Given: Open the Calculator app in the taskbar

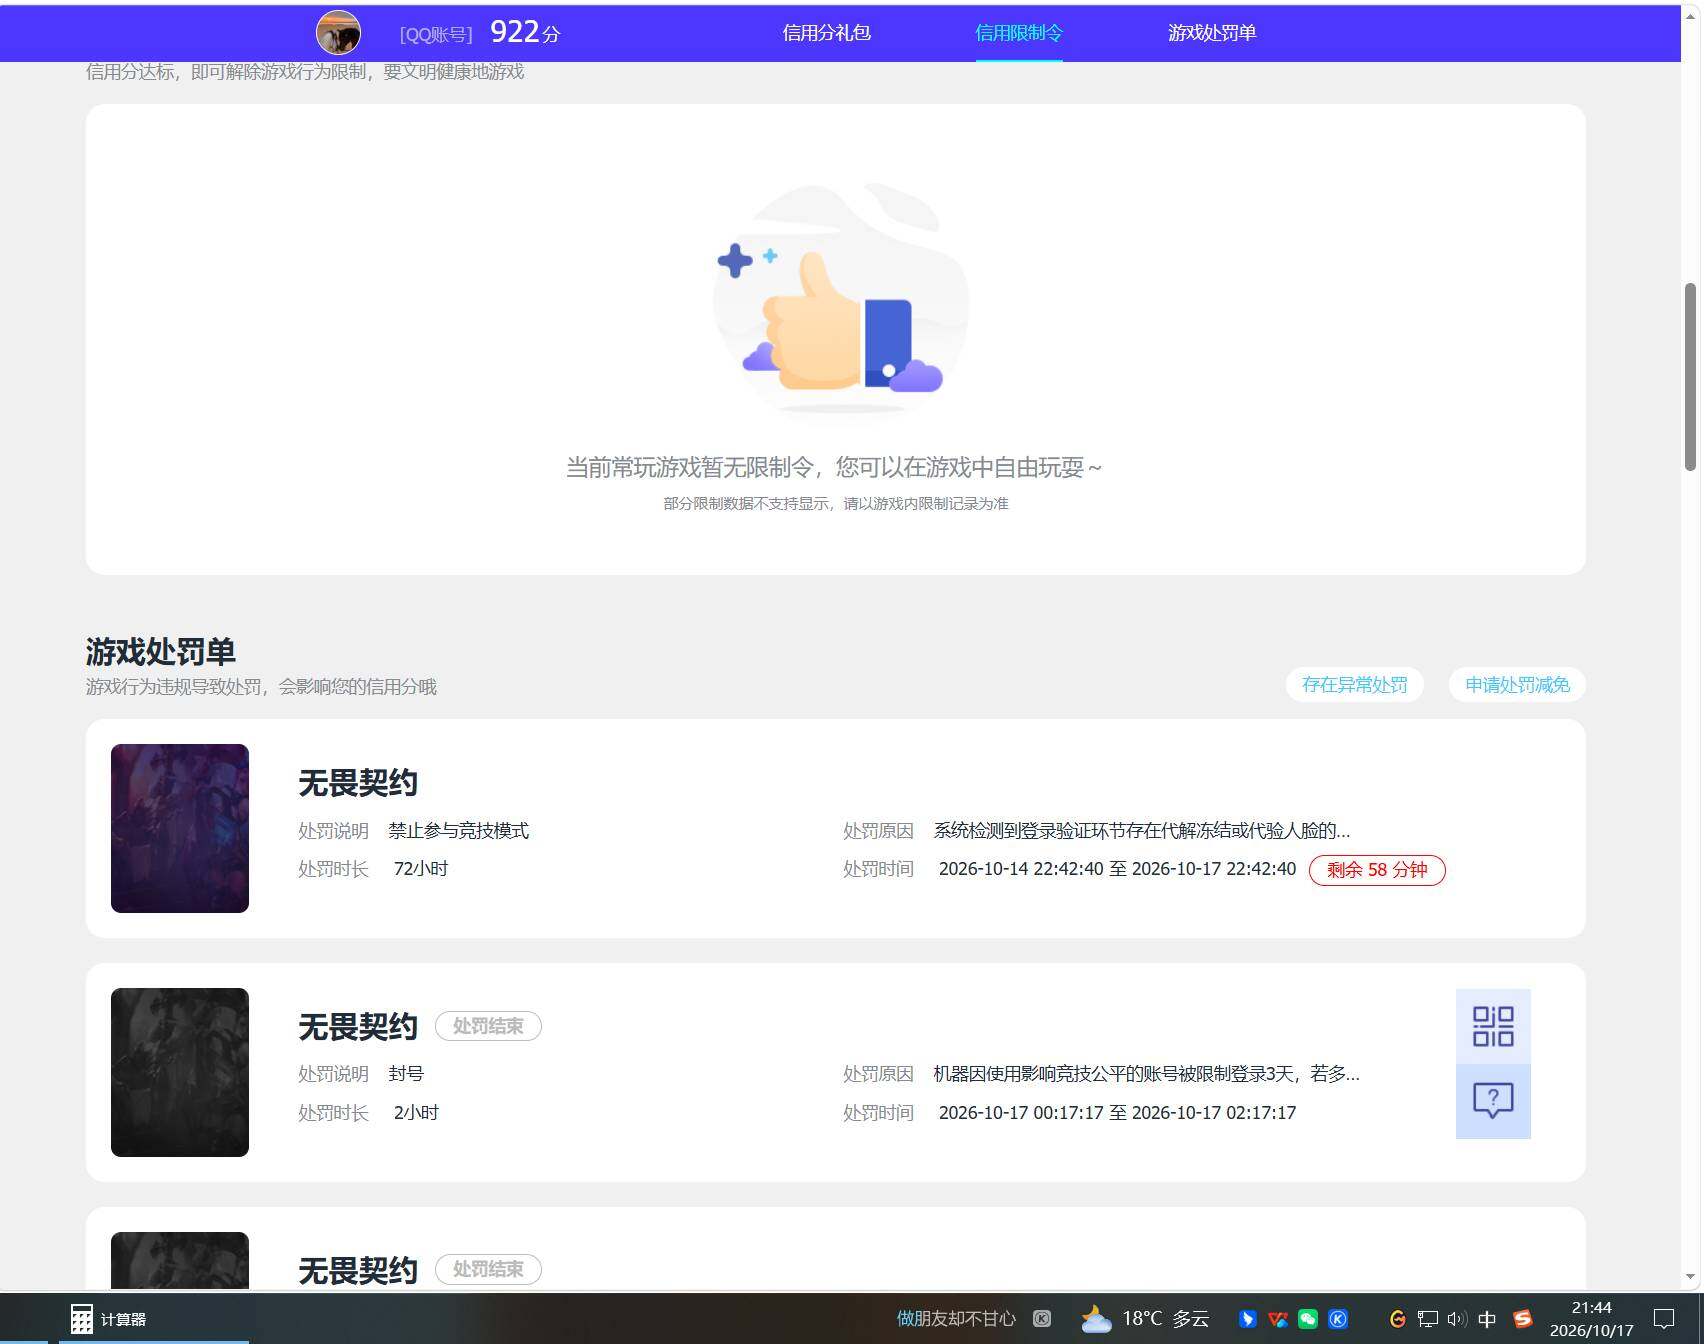Looking at the screenshot, I should (108, 1319).
